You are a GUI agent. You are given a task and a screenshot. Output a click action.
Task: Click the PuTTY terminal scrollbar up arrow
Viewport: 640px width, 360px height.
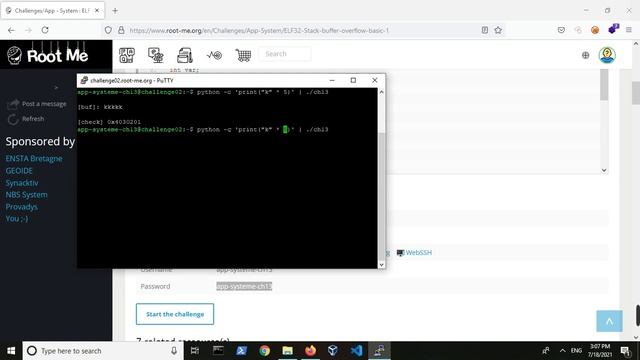[x=381, y=92]
